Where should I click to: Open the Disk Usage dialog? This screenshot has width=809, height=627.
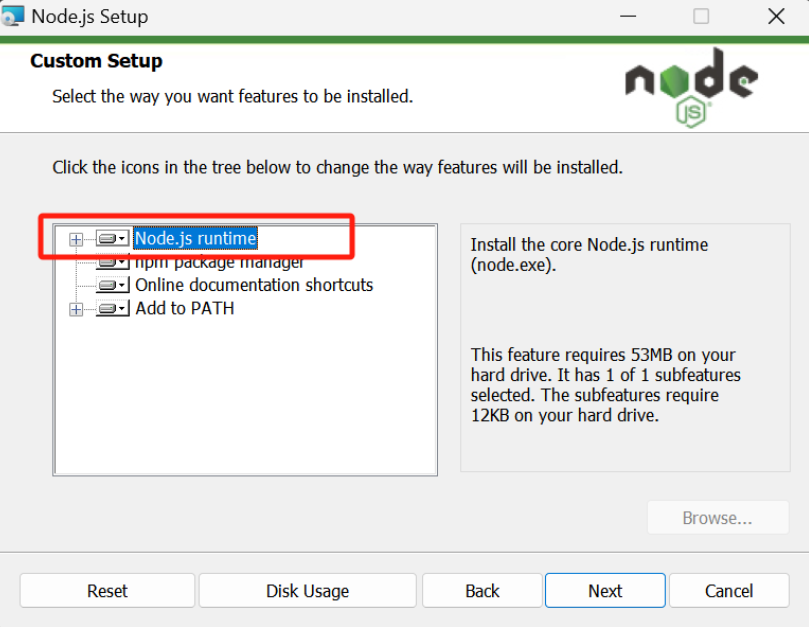[x=307, y=591]
